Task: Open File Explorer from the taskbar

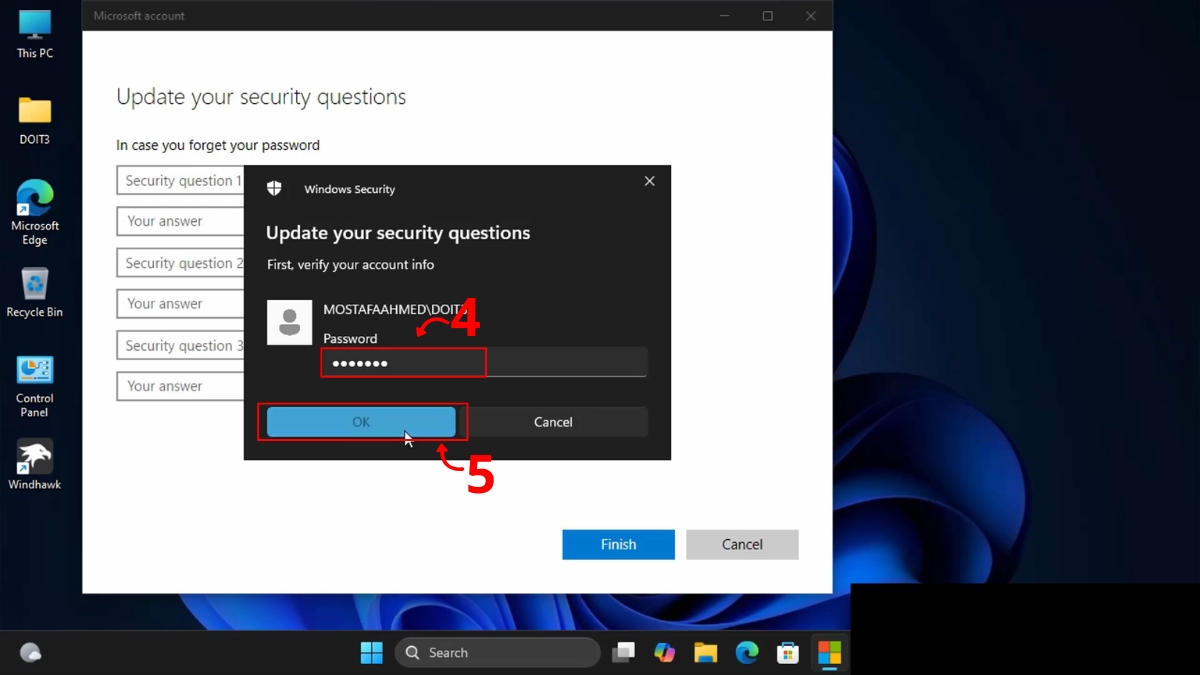Action: coord(706,652)
